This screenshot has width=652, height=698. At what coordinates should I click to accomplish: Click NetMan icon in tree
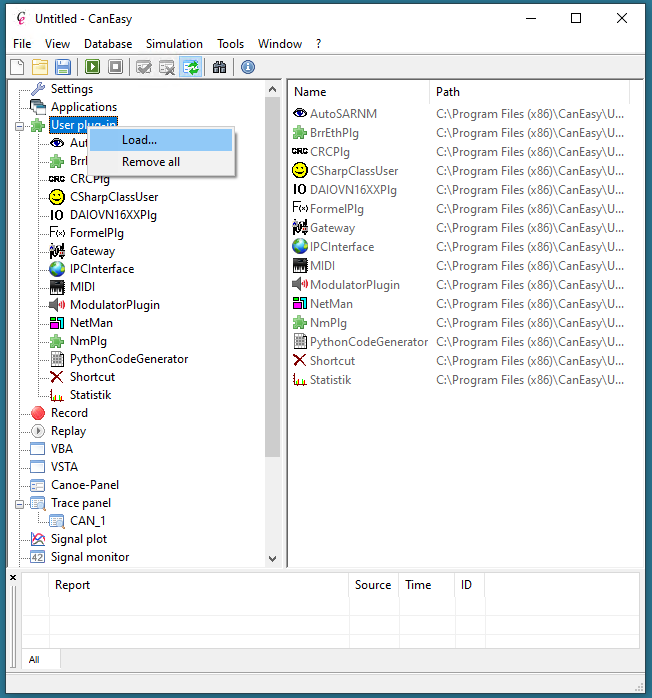click(x=57, y=323)
